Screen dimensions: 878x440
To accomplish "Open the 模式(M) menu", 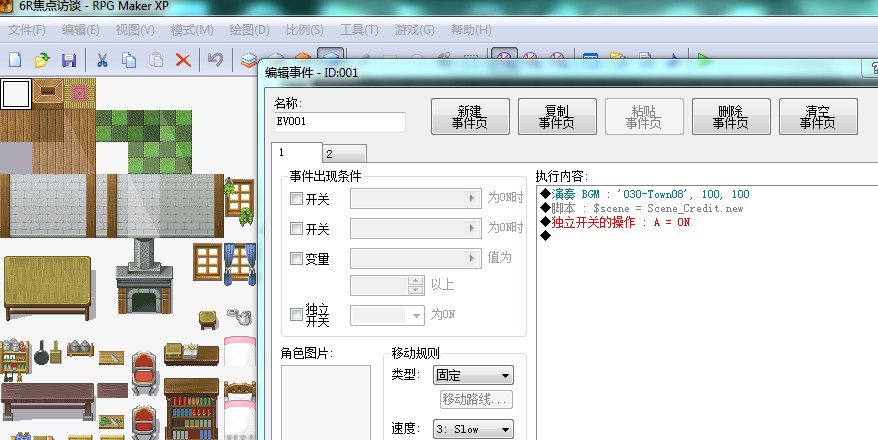I will (192, 30).
